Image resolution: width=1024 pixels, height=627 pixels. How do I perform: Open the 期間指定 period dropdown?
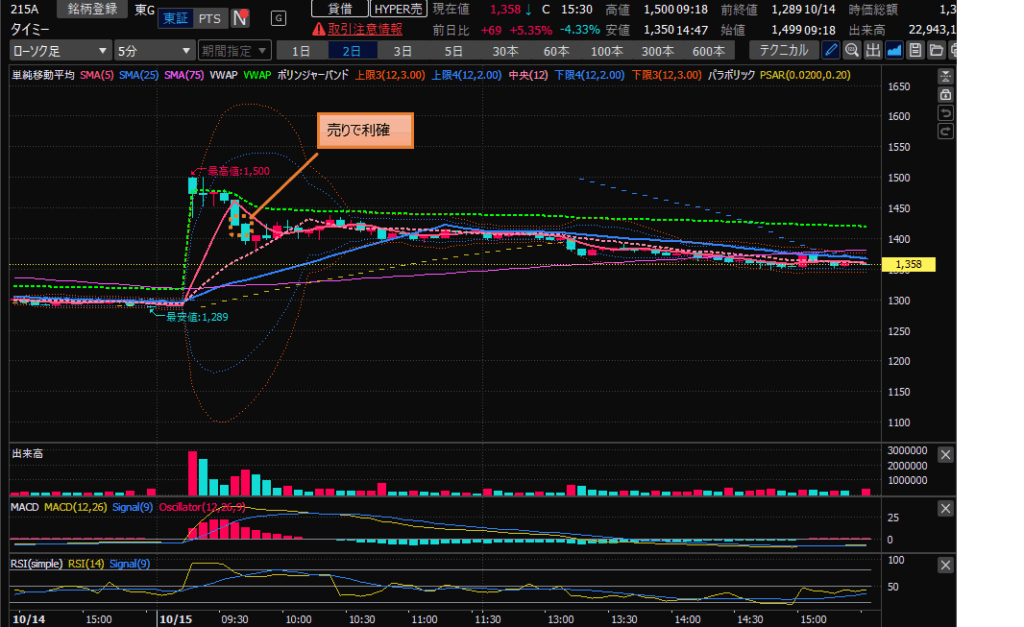[235, 50]
